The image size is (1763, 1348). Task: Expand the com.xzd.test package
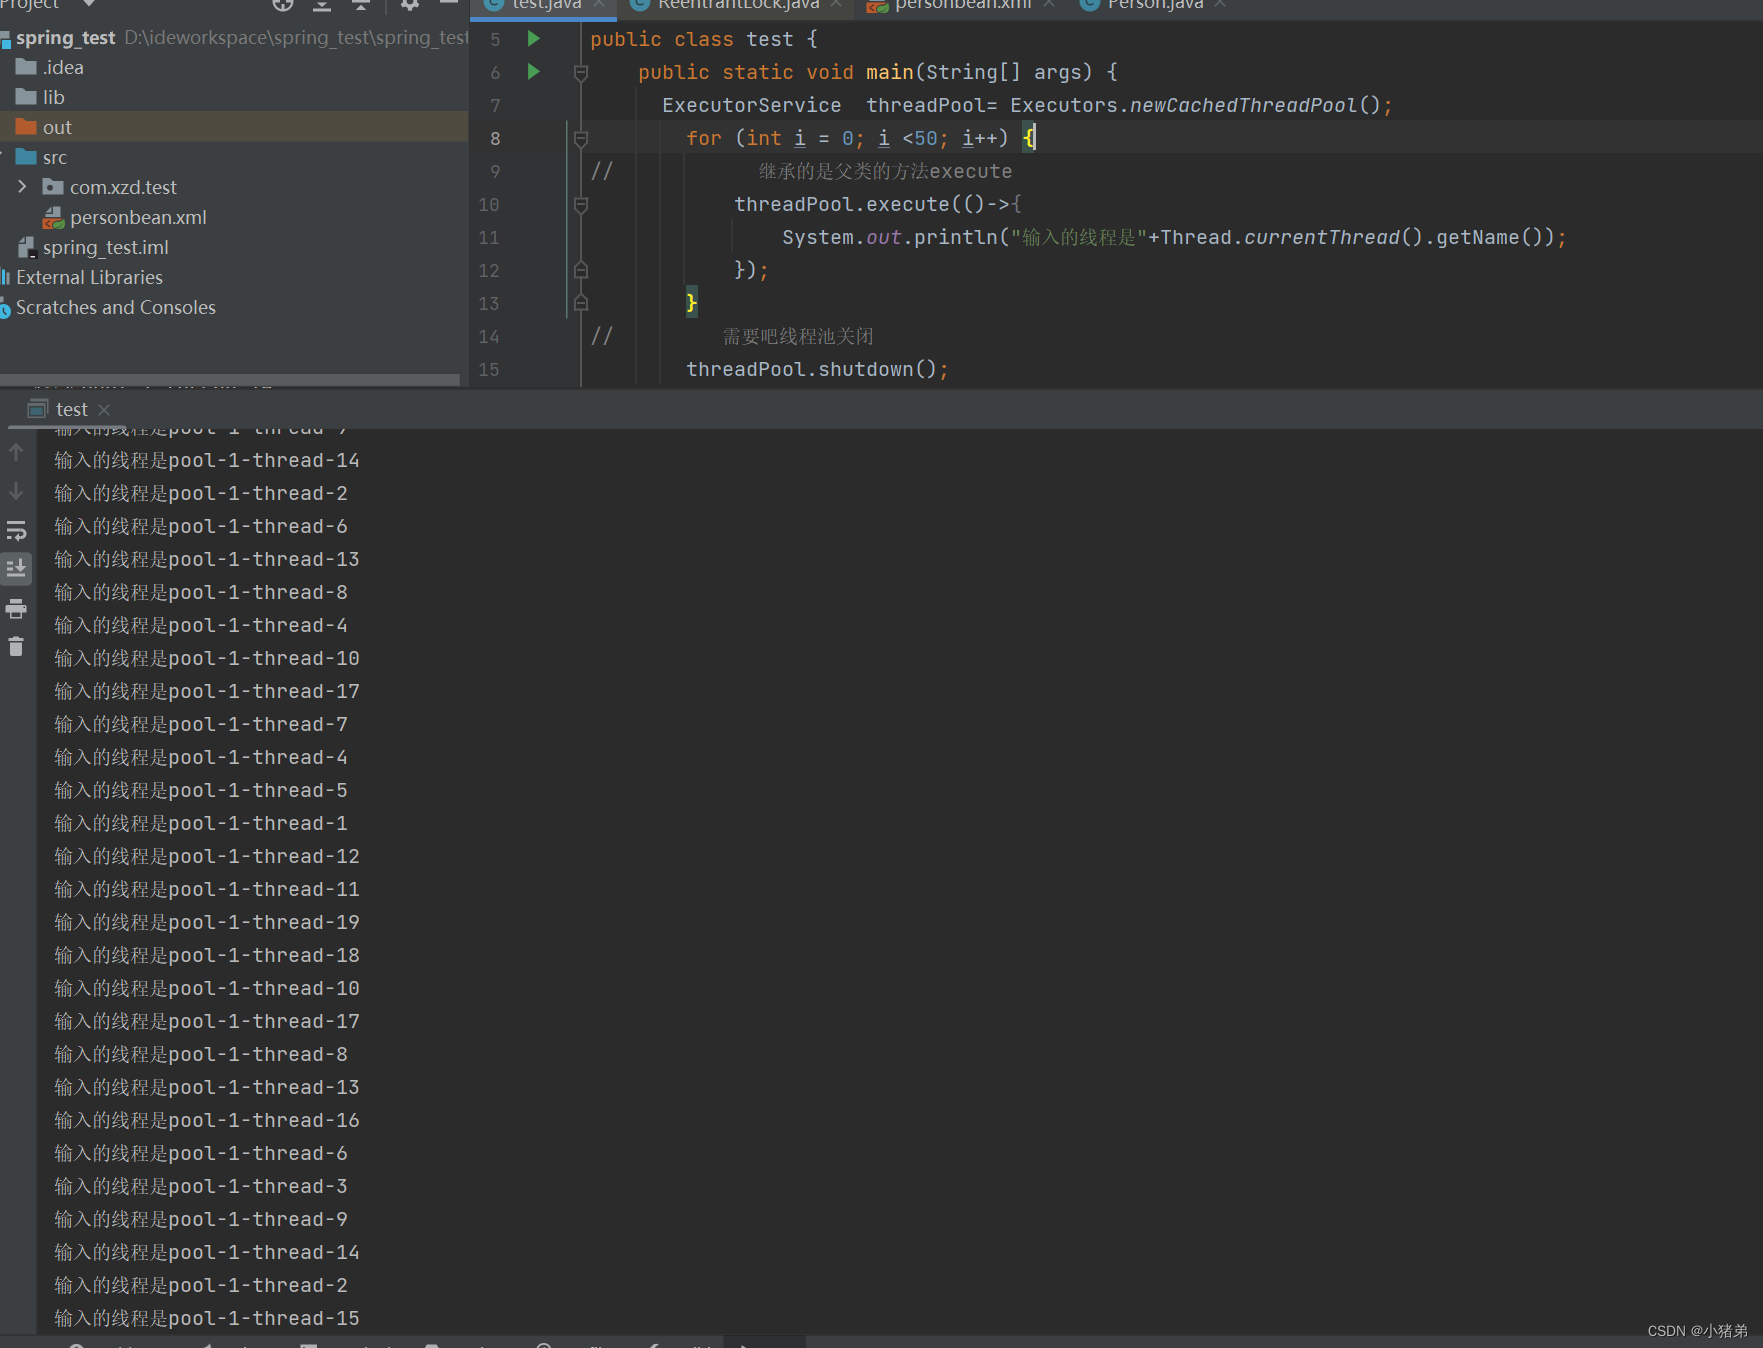point(22,187)
